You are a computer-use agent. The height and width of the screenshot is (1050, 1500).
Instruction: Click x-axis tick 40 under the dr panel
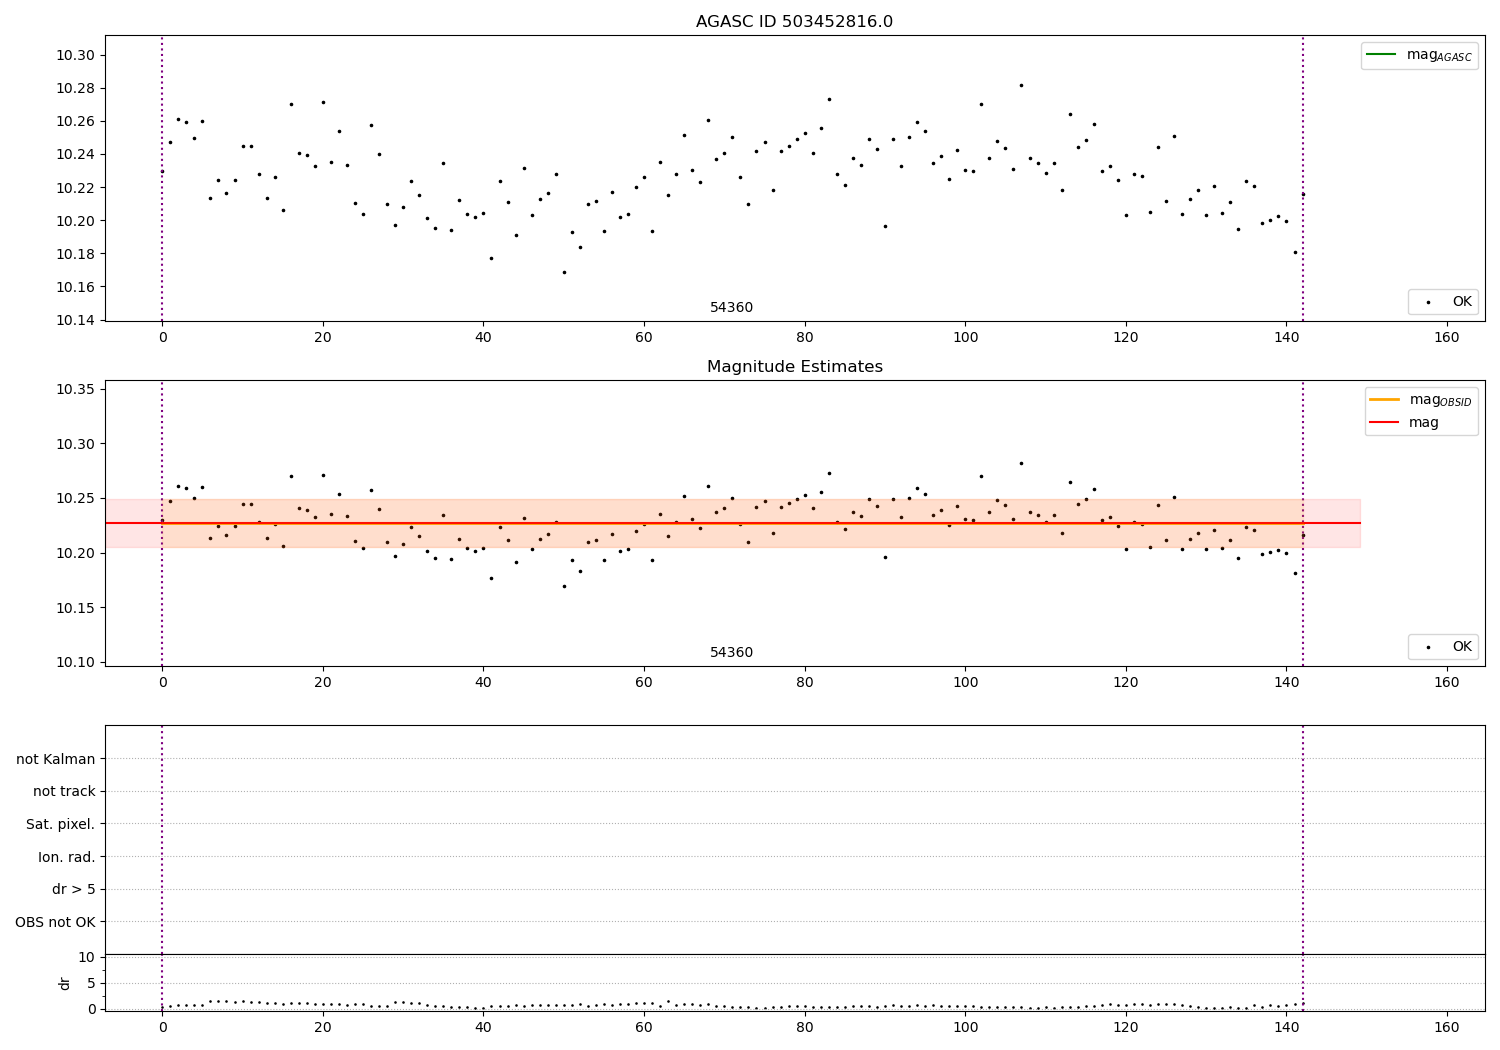[x=483, y=1026]
